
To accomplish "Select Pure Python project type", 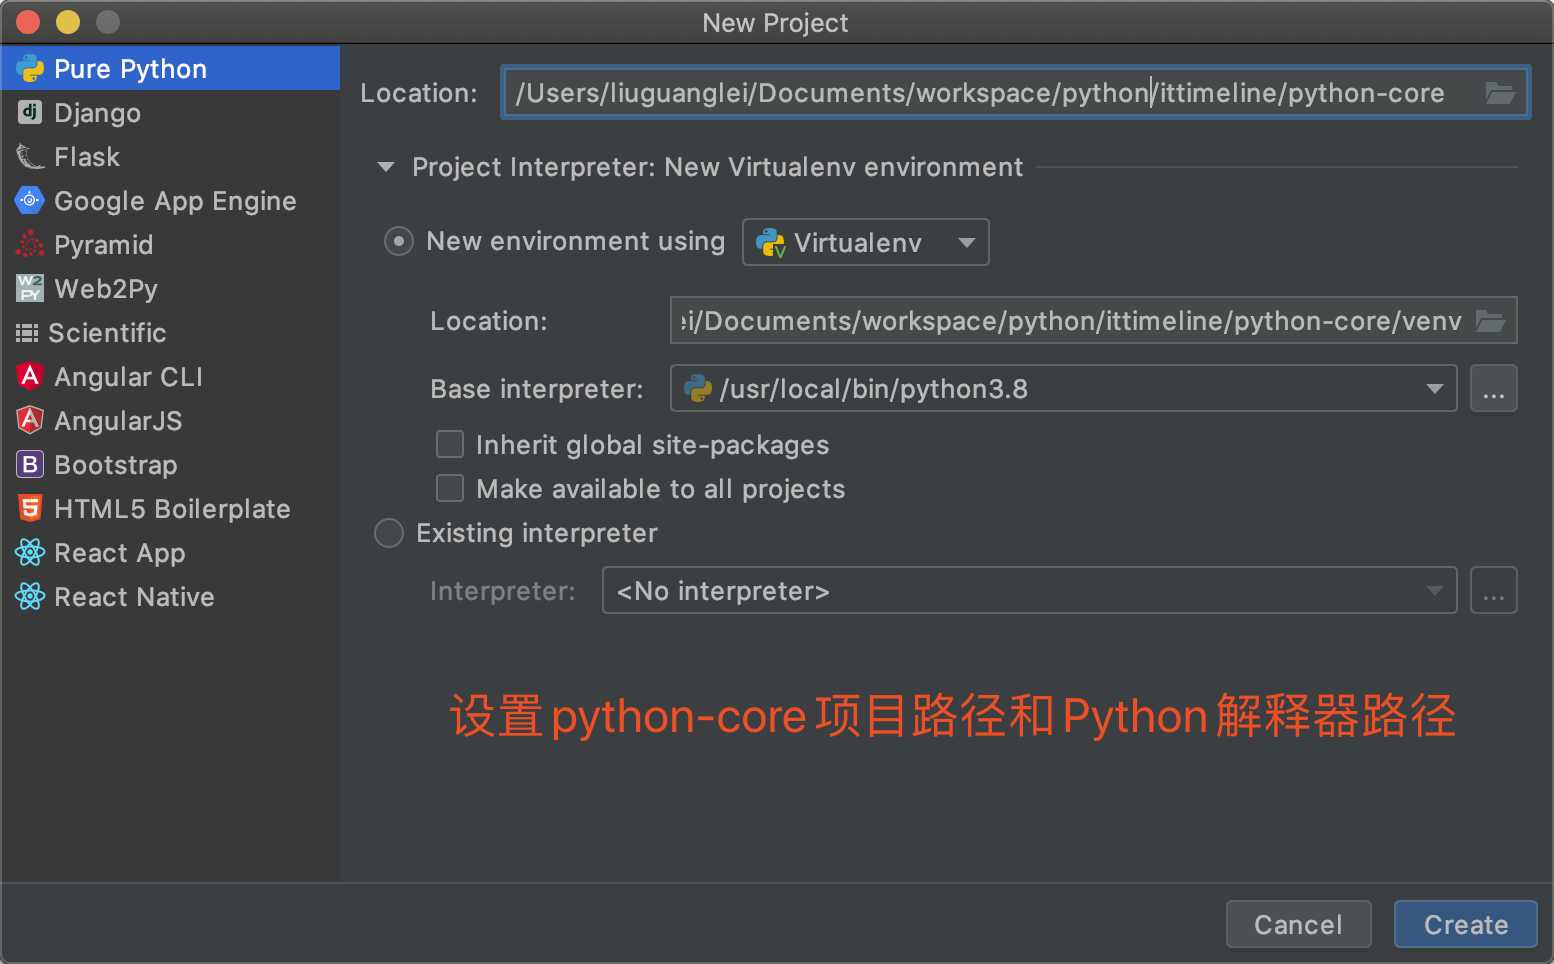I will [x=170, y=68].
